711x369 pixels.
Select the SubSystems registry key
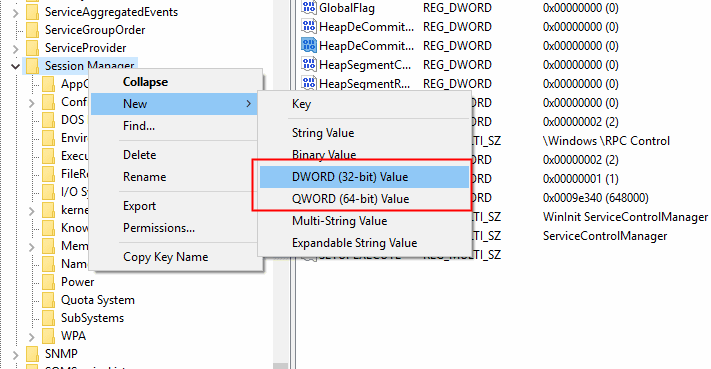click(x=92, y=318)
